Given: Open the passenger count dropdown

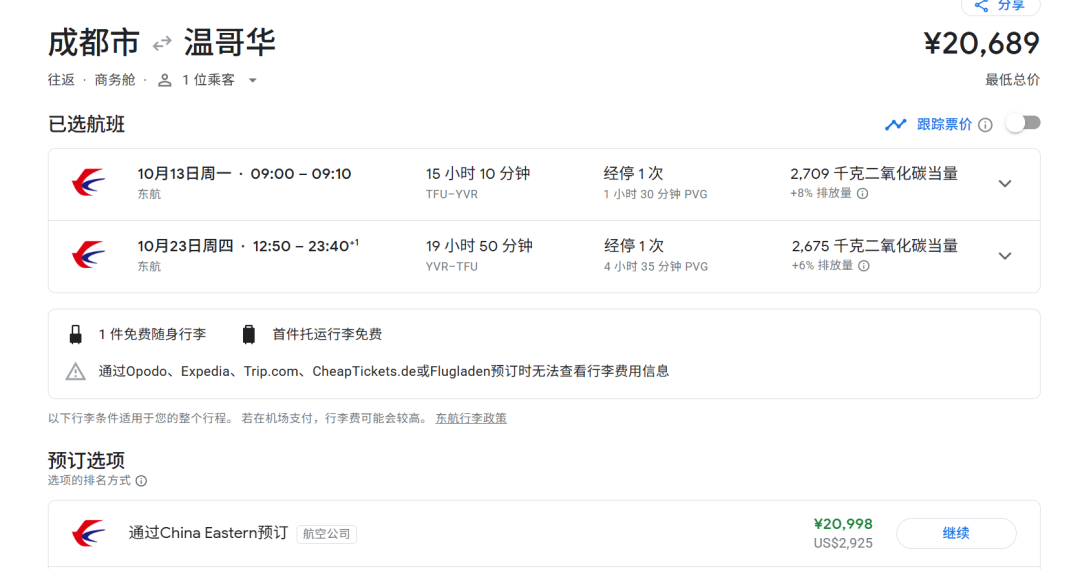Looking at the screenshot, I should [252, 80].
